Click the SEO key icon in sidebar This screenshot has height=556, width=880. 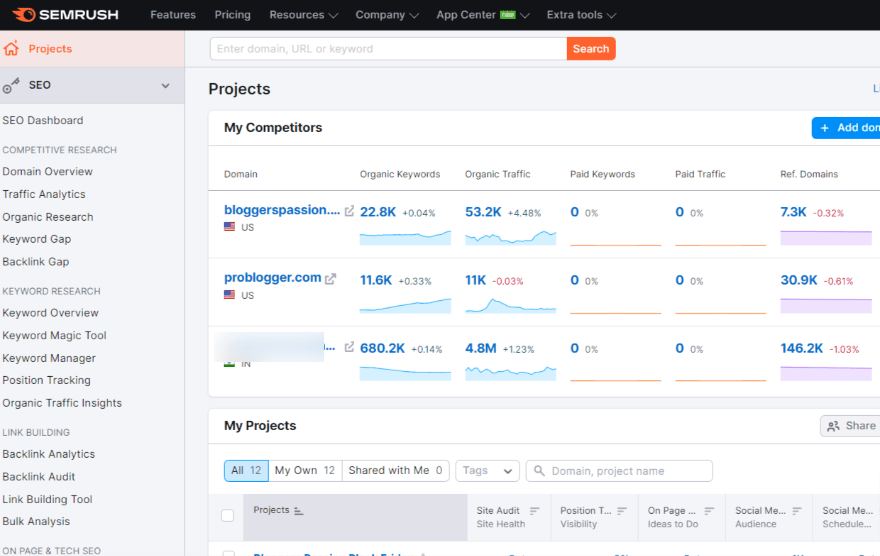(11, 86)
